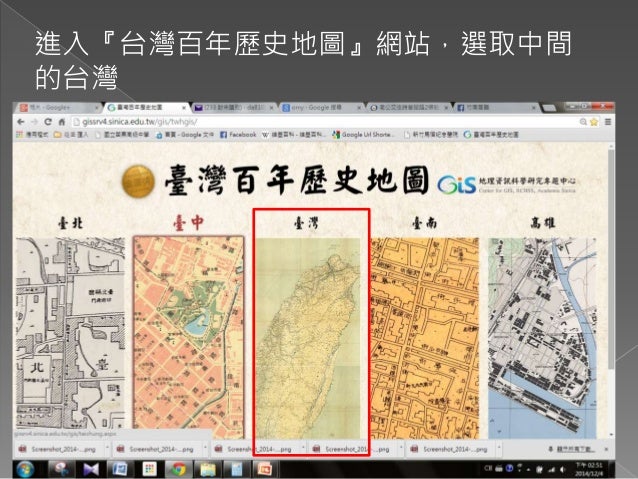Click the red 臺中 heading
Screen dimensions: 638x479
tap(188, 223)
